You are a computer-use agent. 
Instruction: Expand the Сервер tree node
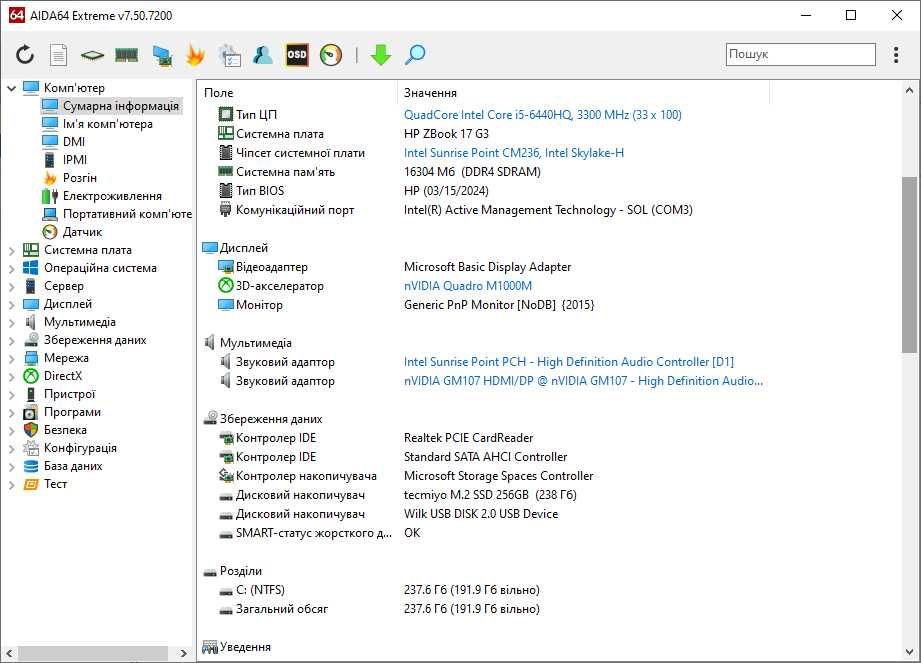pos(11,287)
